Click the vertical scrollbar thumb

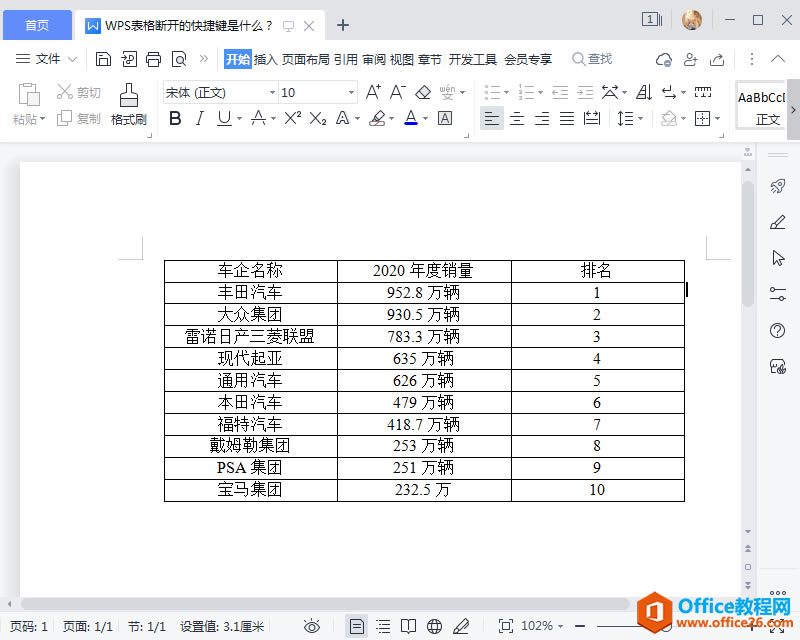point(748,244)
